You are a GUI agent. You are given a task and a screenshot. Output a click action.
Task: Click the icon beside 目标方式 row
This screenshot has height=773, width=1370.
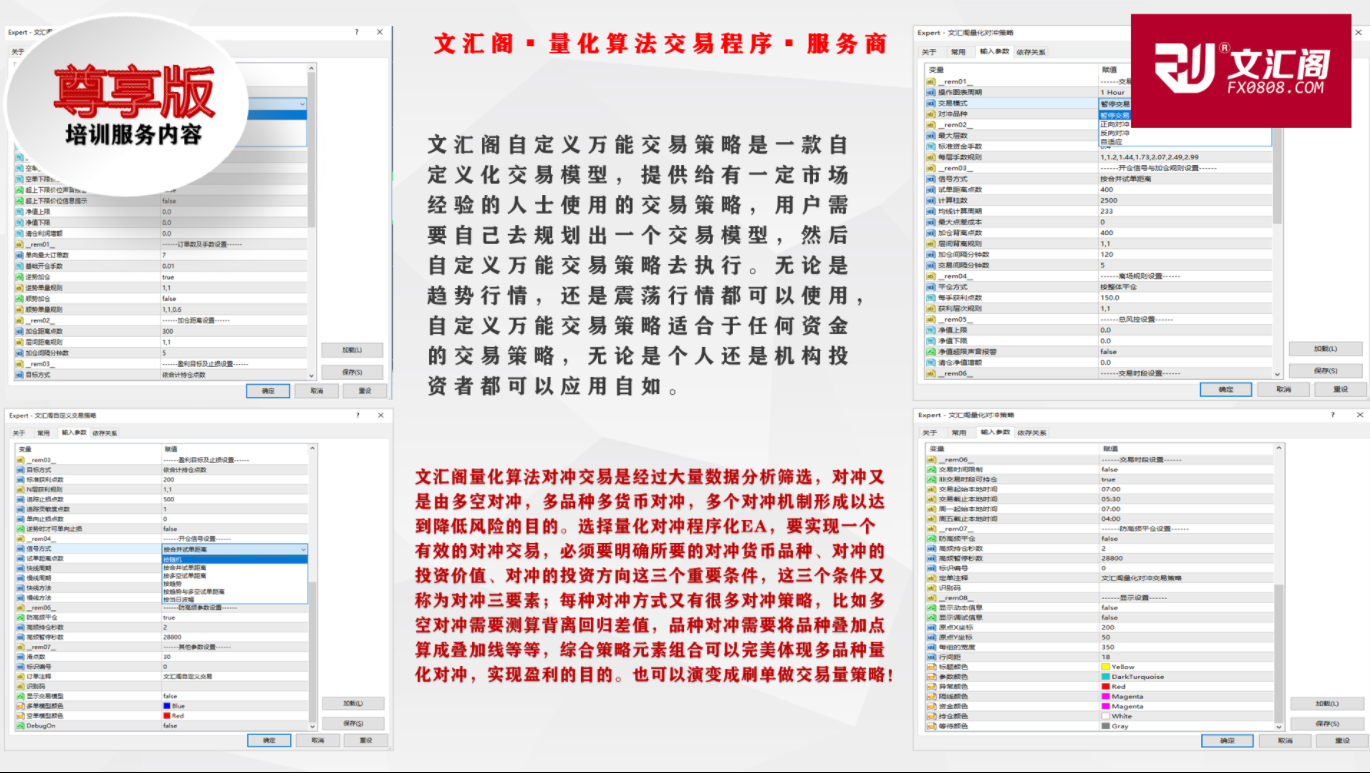19,470
